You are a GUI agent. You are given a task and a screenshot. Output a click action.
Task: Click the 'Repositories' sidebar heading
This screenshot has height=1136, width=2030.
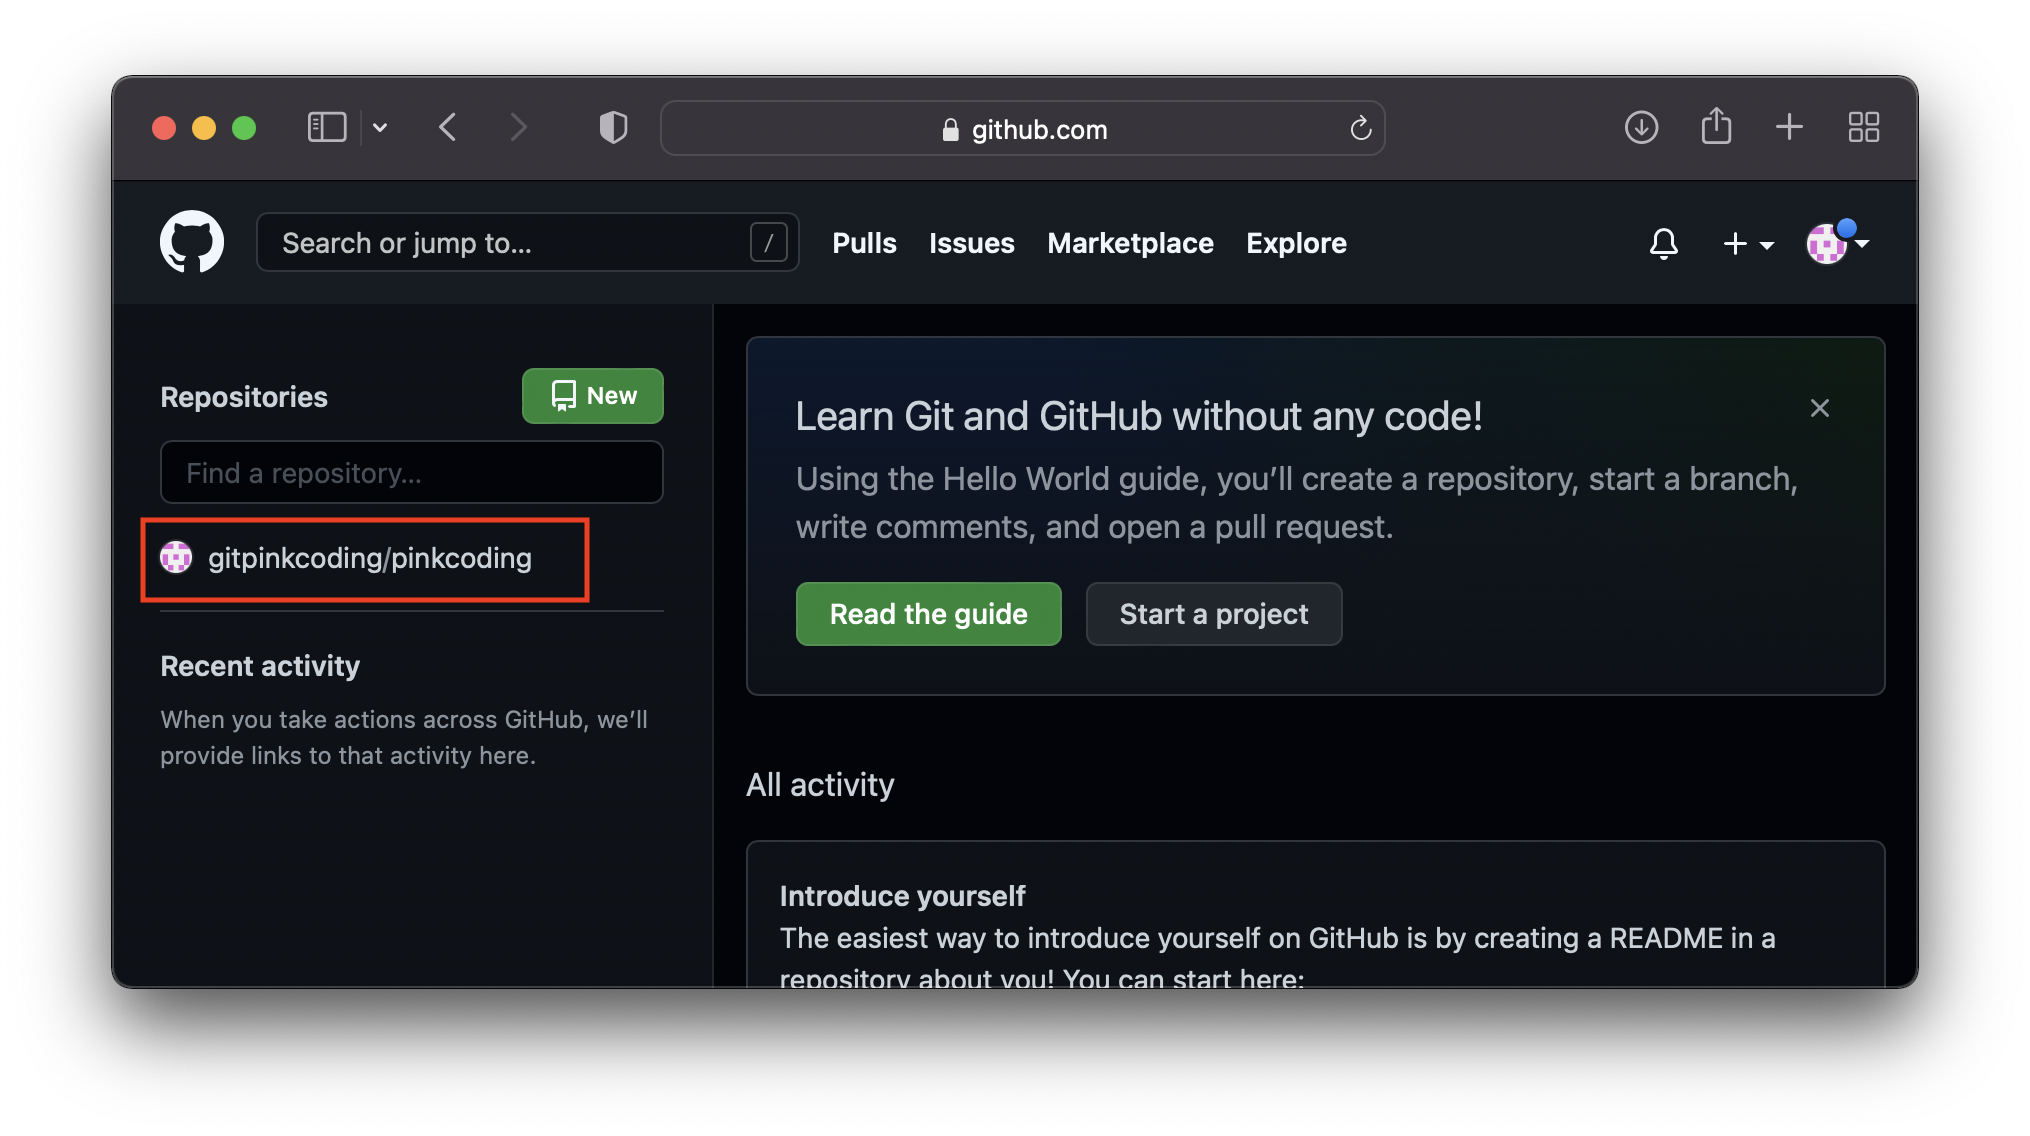(244, 397)
